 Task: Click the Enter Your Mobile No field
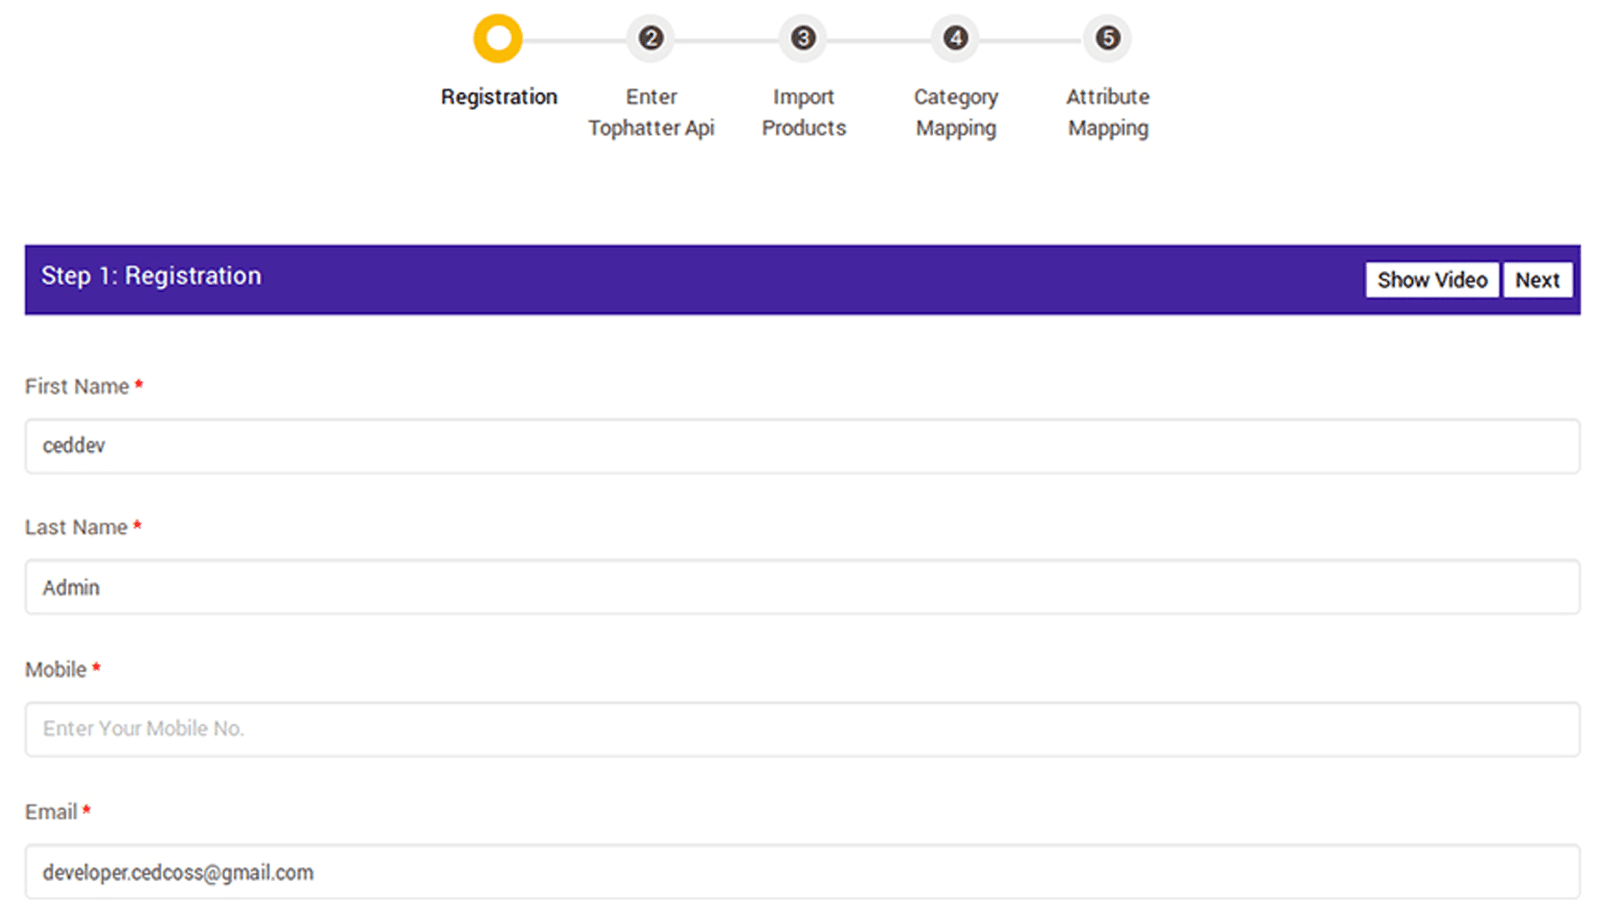click(800, 729)
